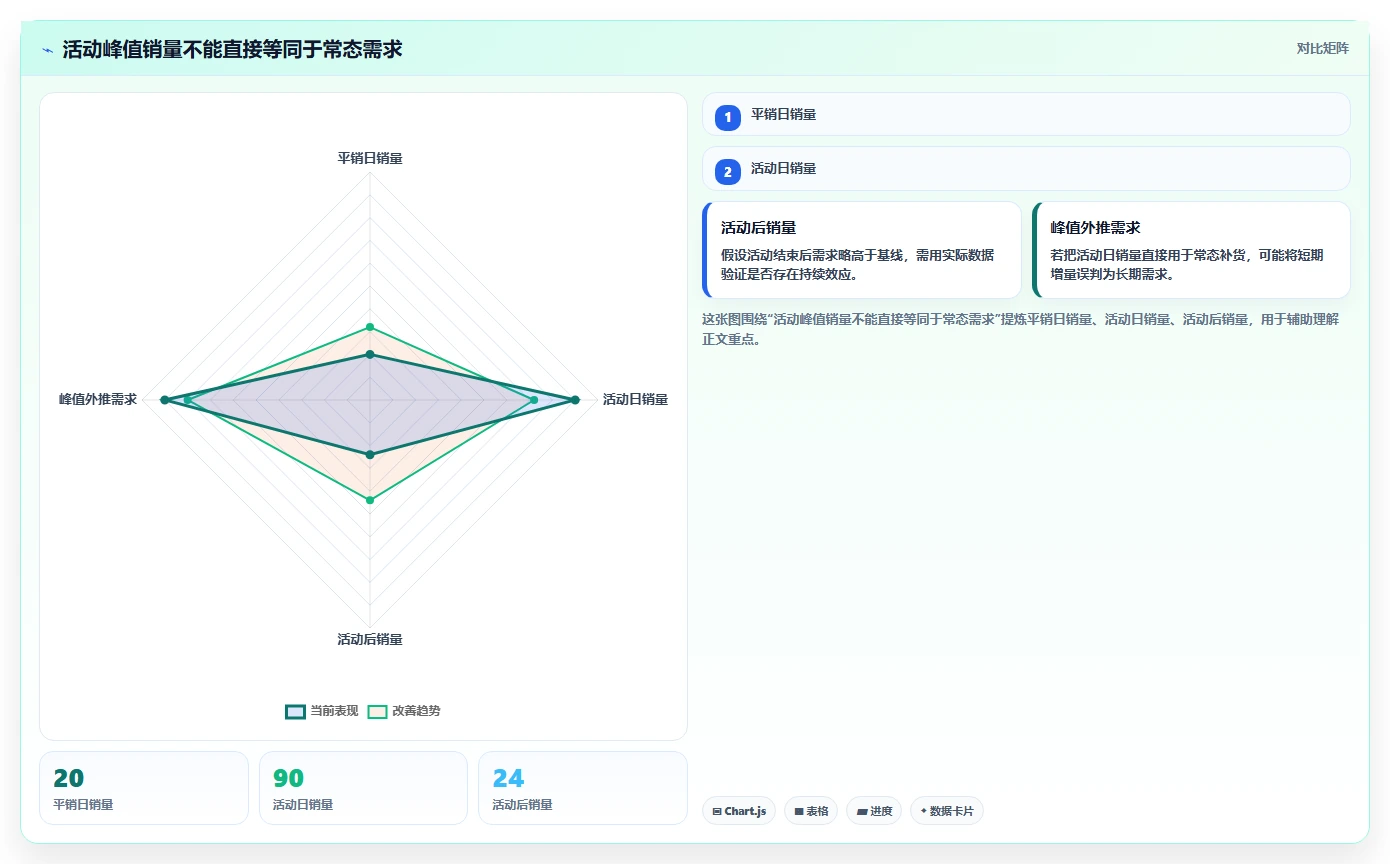Image resolution: width=1390 pixels, height=864 pixels.
Task: Click light green data point on 活动后销量 axis
Action: (x=370, y=500)
